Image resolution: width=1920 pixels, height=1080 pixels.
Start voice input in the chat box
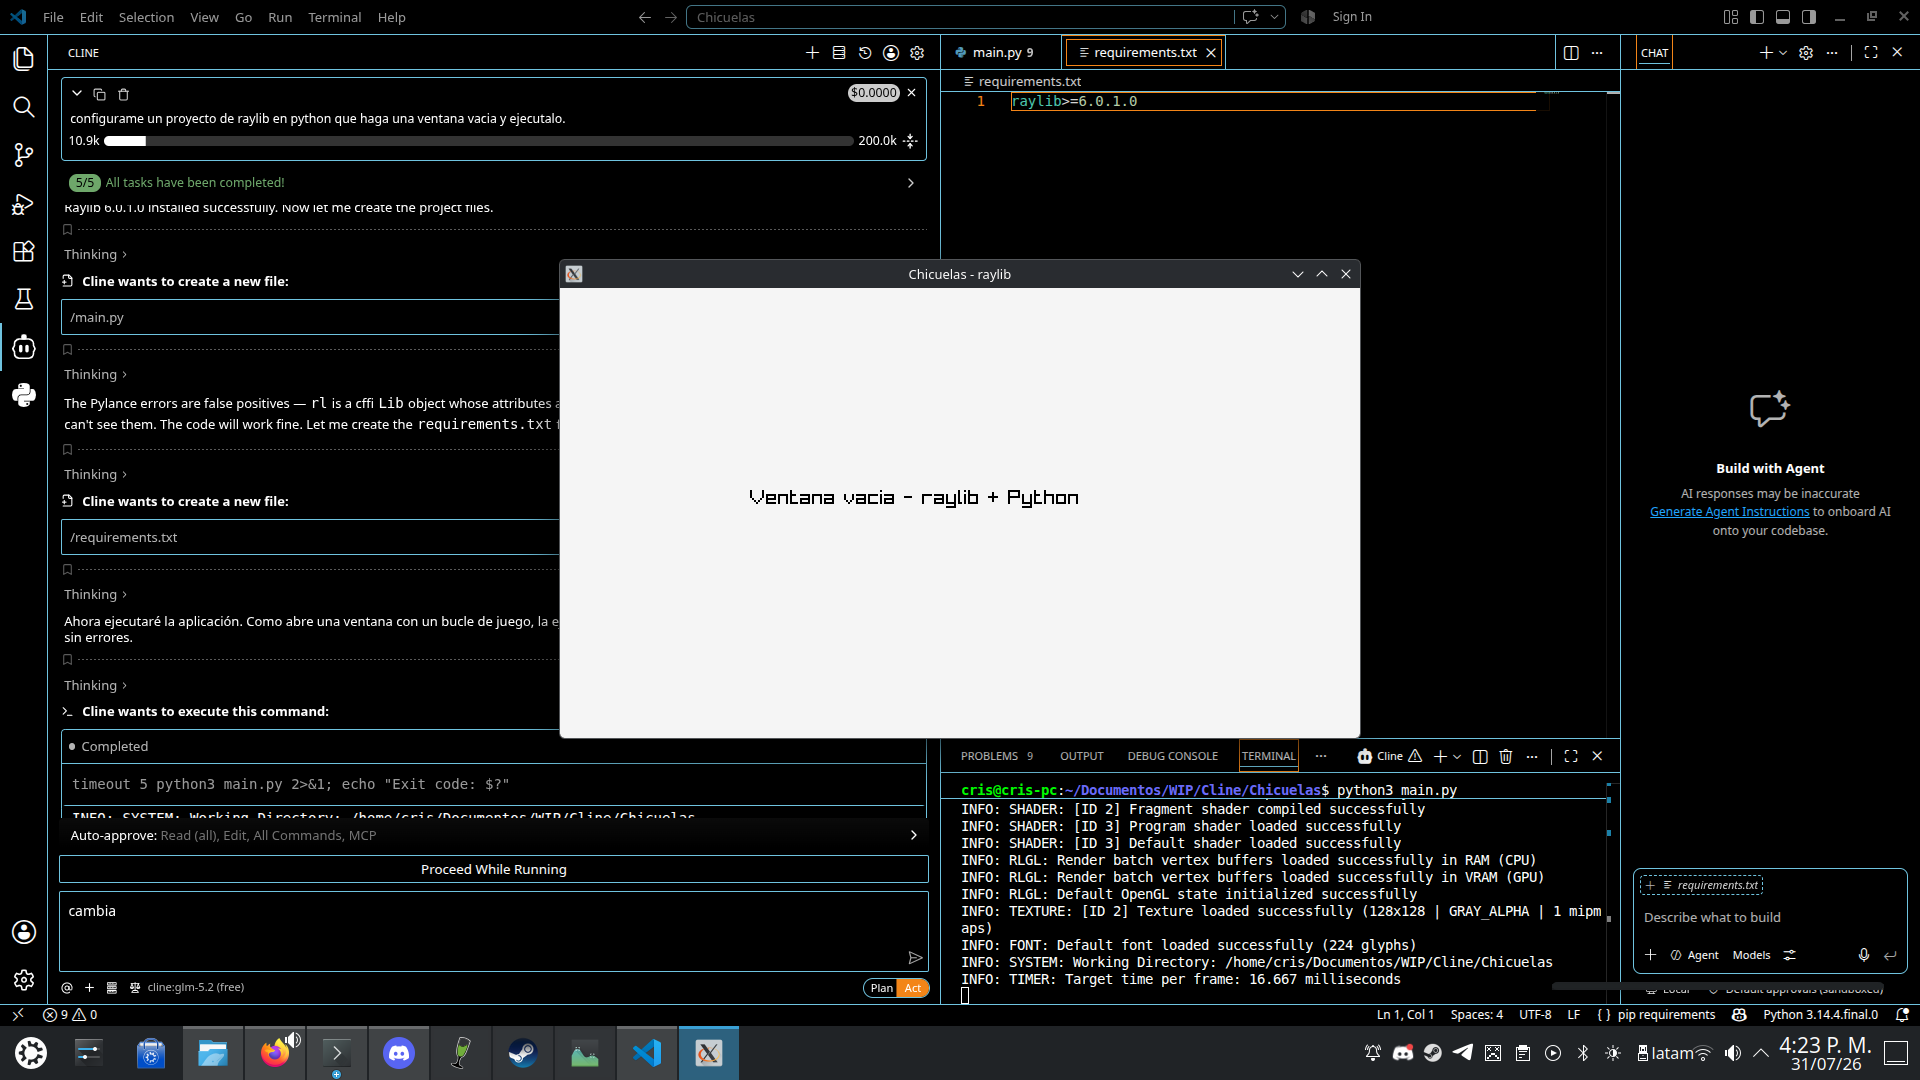point(1864,955)
